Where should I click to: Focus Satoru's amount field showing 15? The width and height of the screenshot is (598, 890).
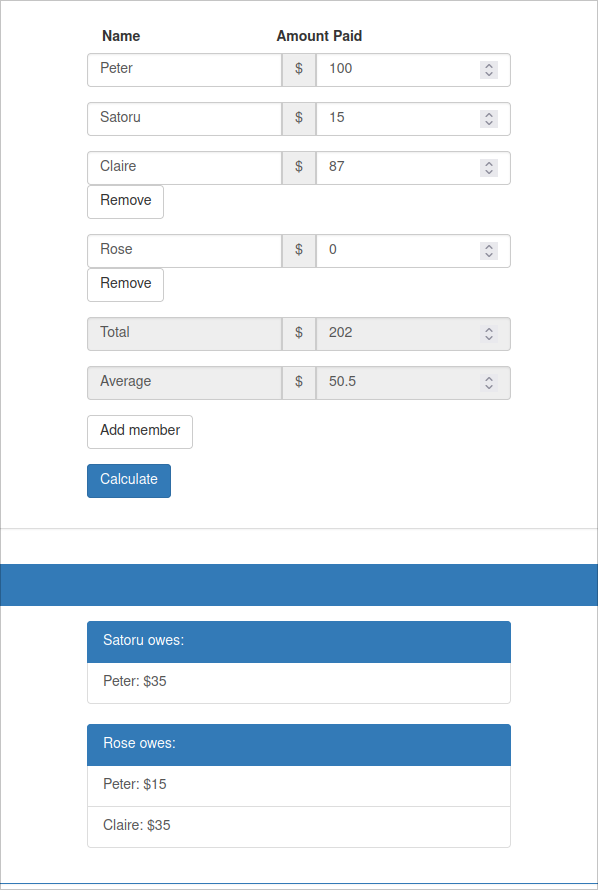coord(413,119)
